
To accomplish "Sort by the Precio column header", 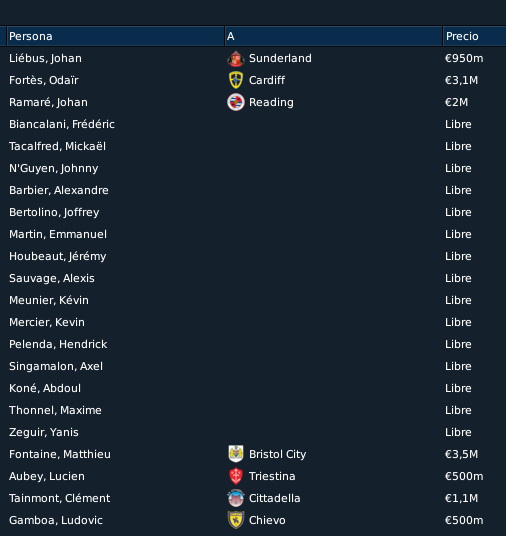I will pos(475,36).
